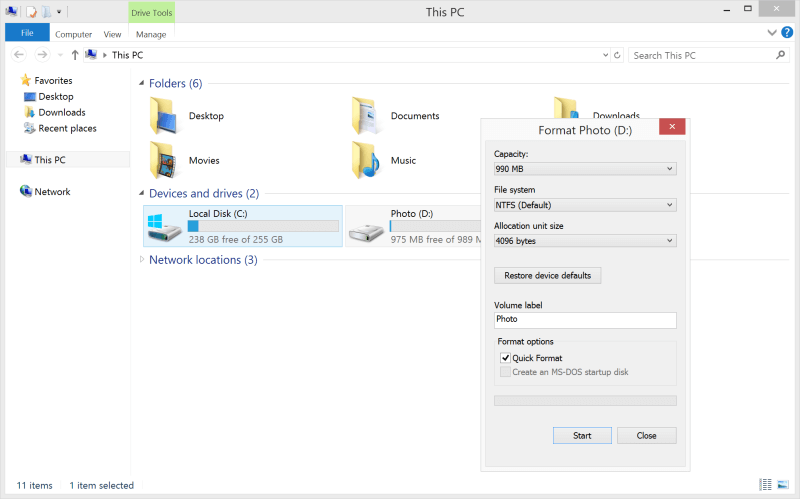Image resolution: width=800 pixels, height=499 pixels.
Task: Click the Volume label input field
Action: 585,320
